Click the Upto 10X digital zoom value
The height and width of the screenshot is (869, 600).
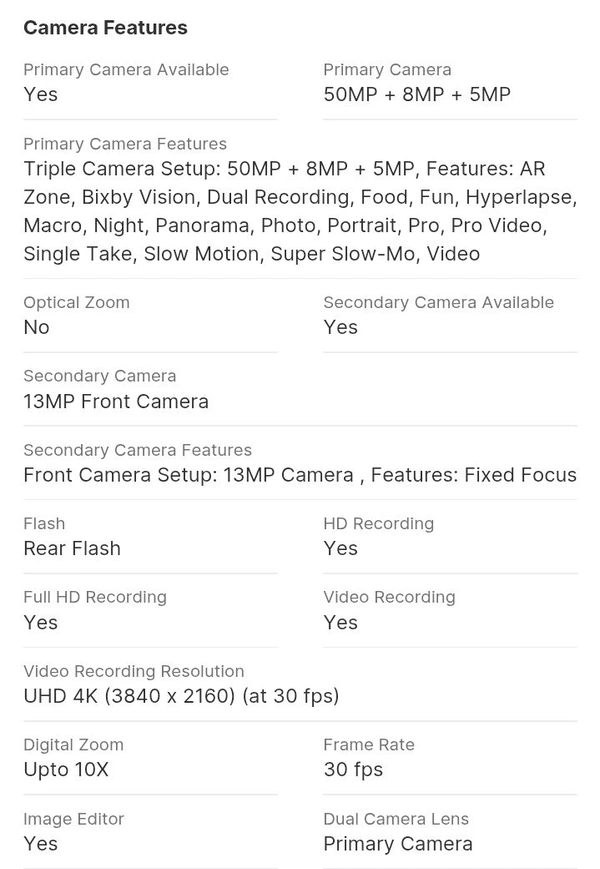click(x=66, y=770)
